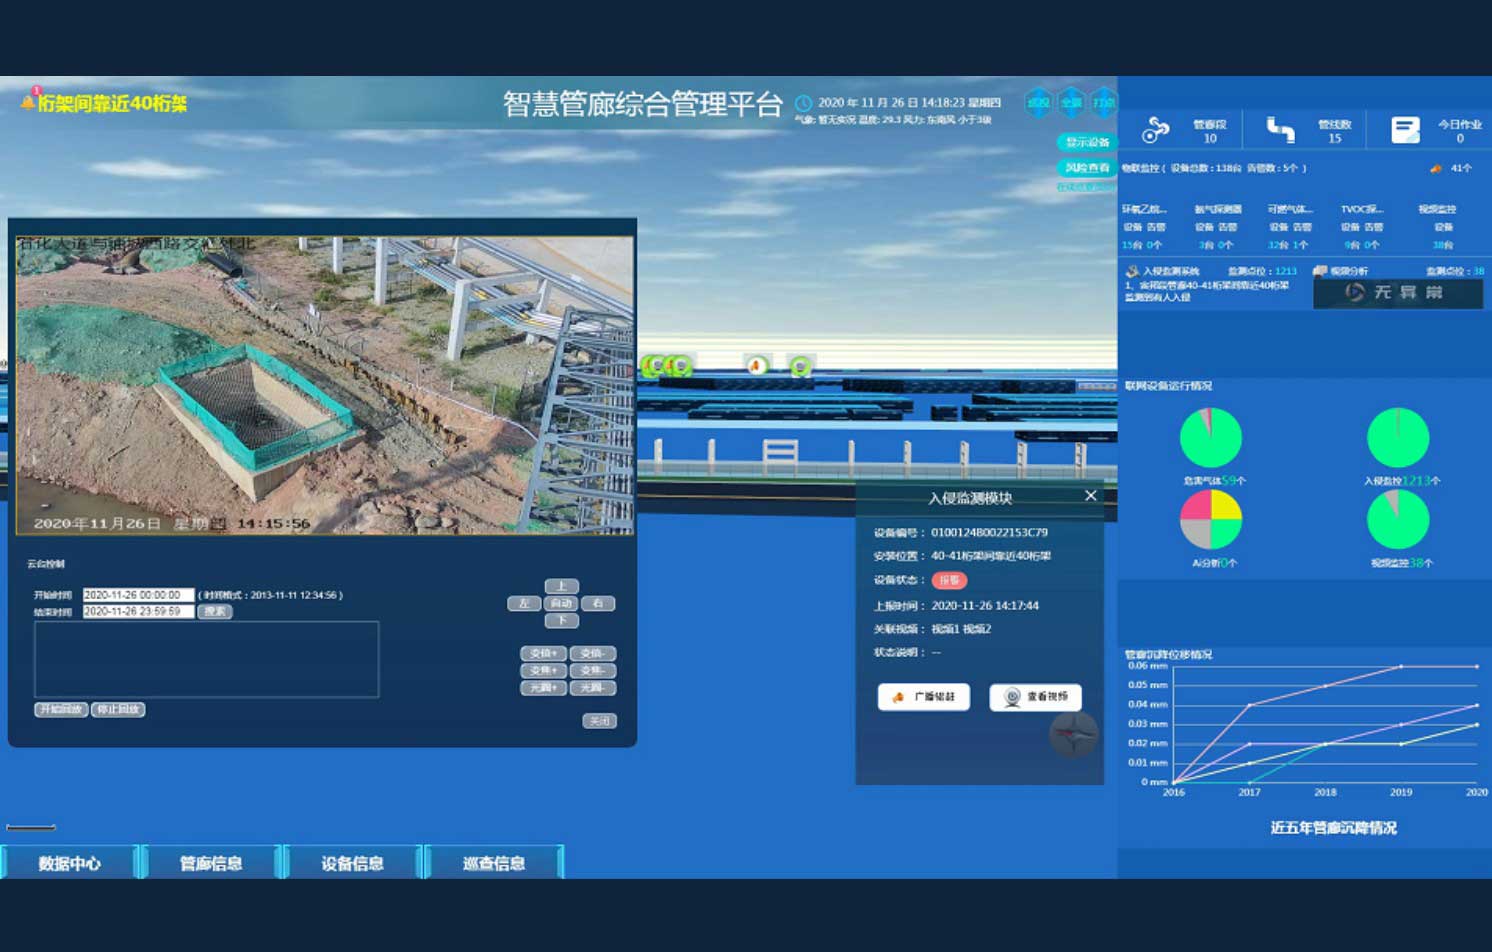Click the 查看视频 button
Screen dimensions: 1492x952
tap(1035, 696)
